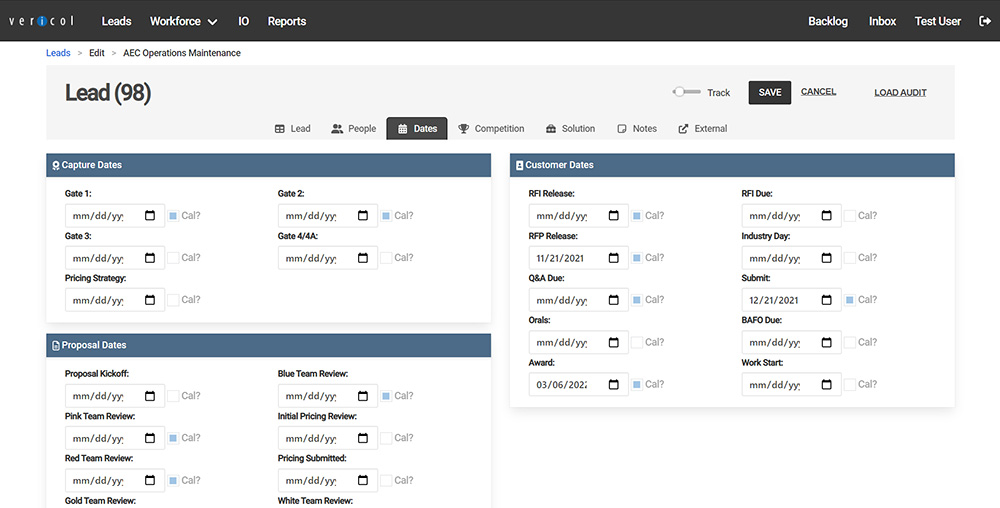This screenshot has width=1000, height=508.
Task: Switch to the Competition tab
Action: [x=491, y=128]
